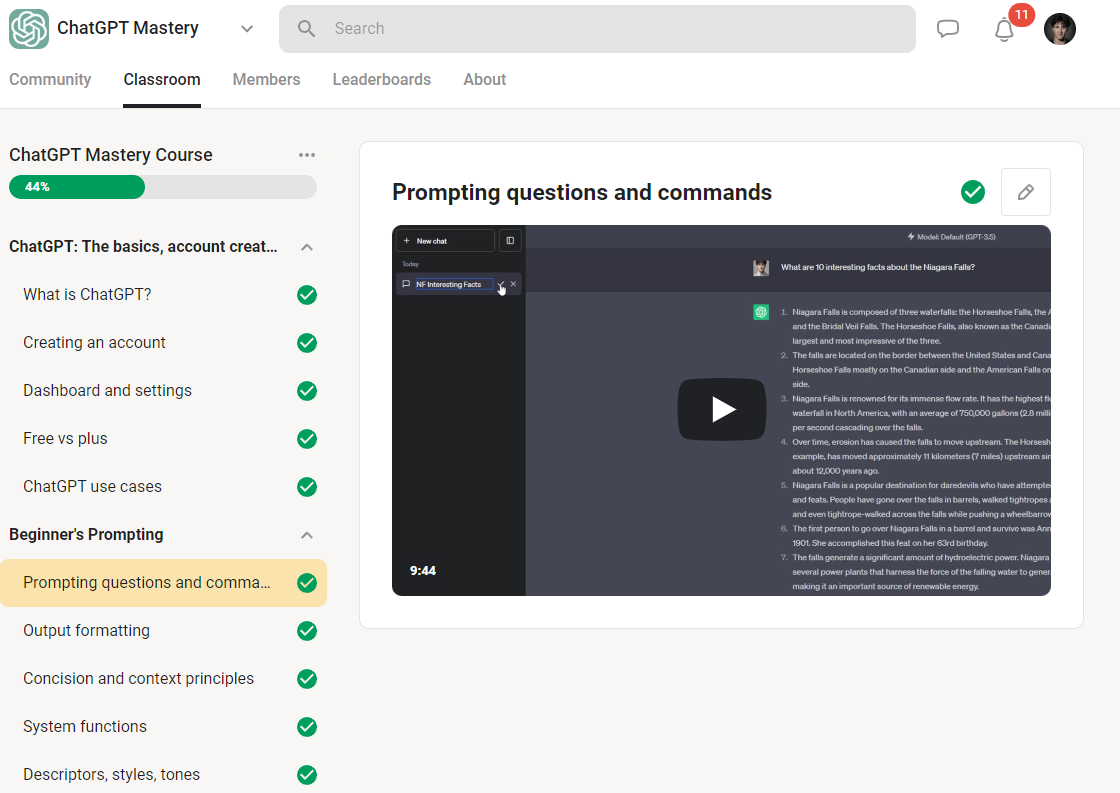The width and height of the screenshot is (1120, 793).
Task: Open lesson Concision and context principles
Action: click(x=139, y=678)
